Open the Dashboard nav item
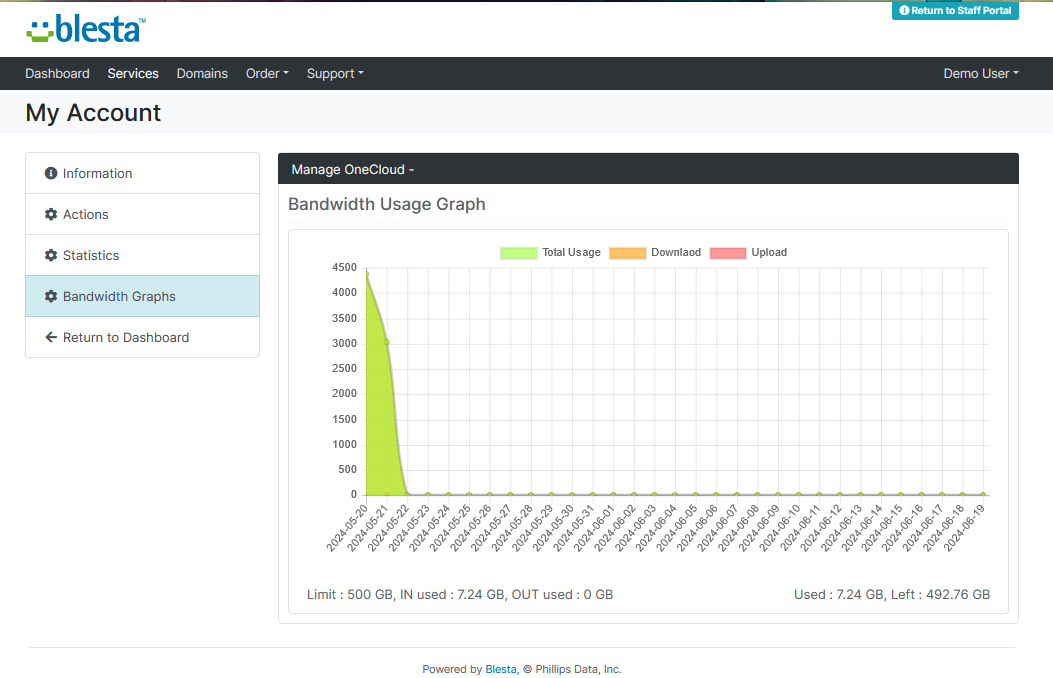 (x=57, y=73)
